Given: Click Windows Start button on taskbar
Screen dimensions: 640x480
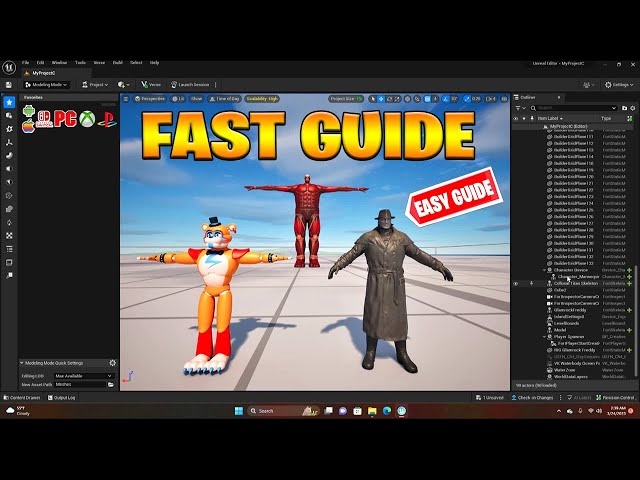Looking at the screenshot, I should [x=239, y=411].
